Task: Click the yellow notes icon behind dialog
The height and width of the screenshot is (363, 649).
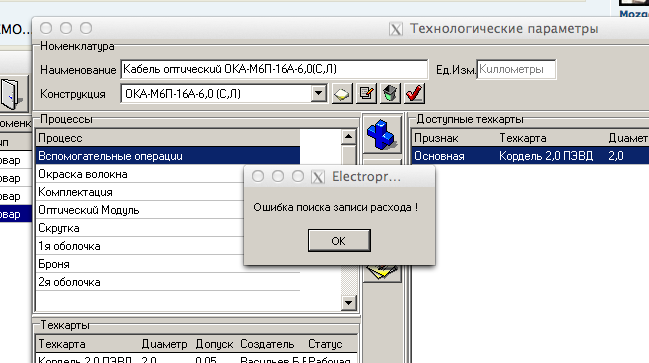Action: click(382, 273)
